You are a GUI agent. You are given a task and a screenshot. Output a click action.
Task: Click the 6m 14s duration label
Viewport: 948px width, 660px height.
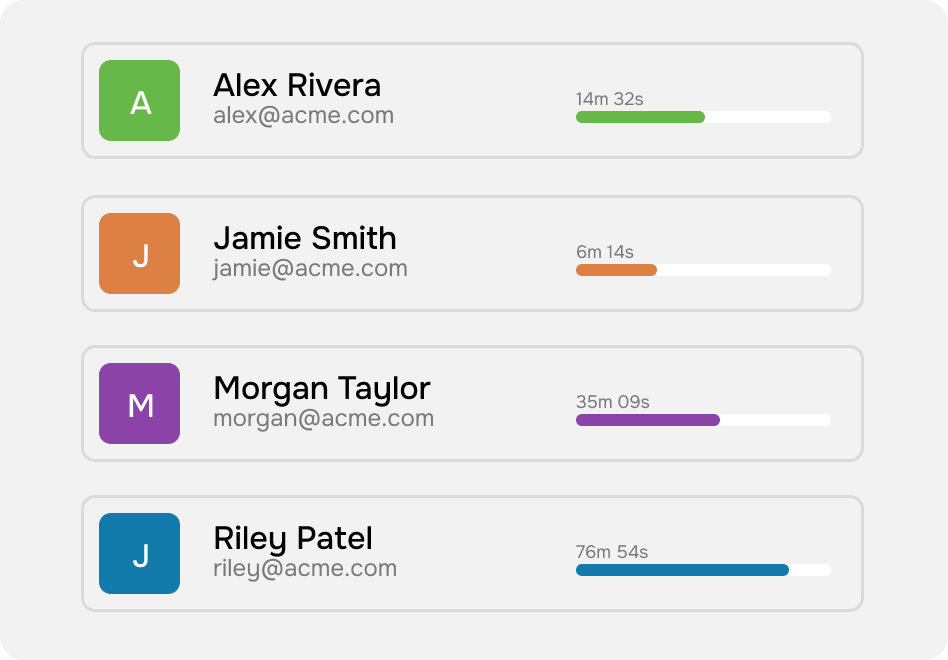pos(605,251)
